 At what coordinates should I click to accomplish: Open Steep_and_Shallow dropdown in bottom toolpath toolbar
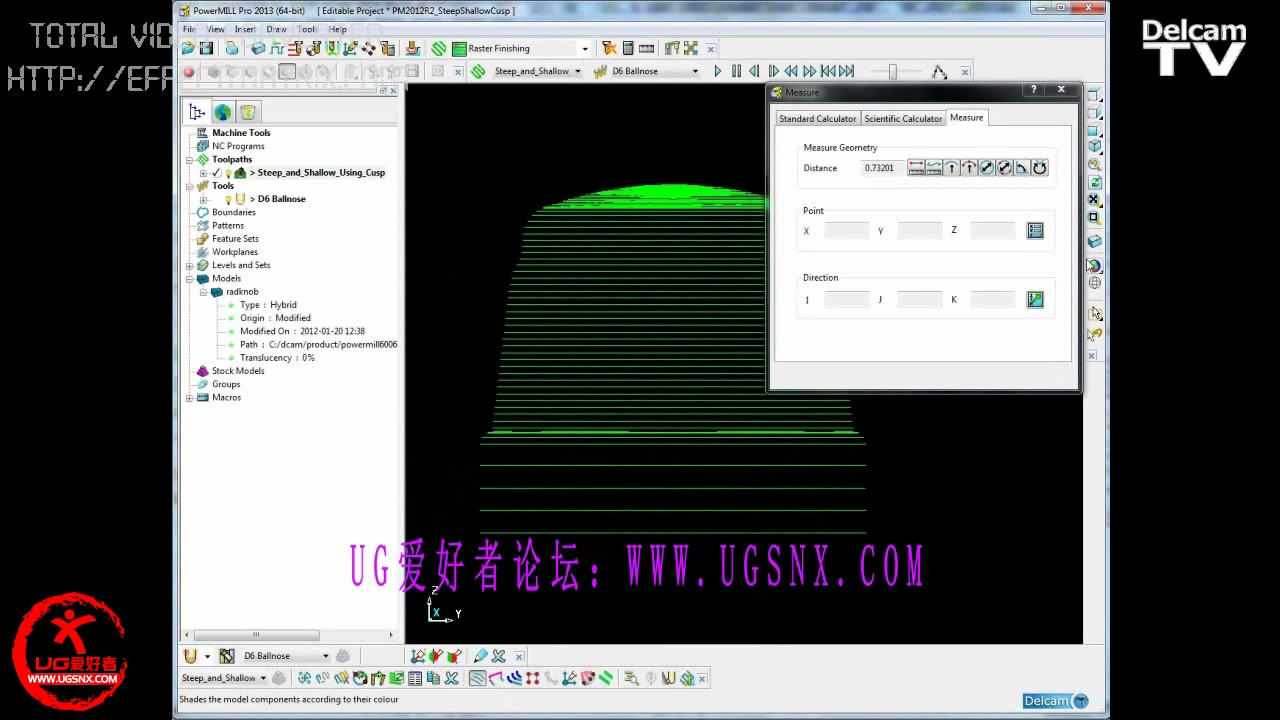tap(263, 678)
